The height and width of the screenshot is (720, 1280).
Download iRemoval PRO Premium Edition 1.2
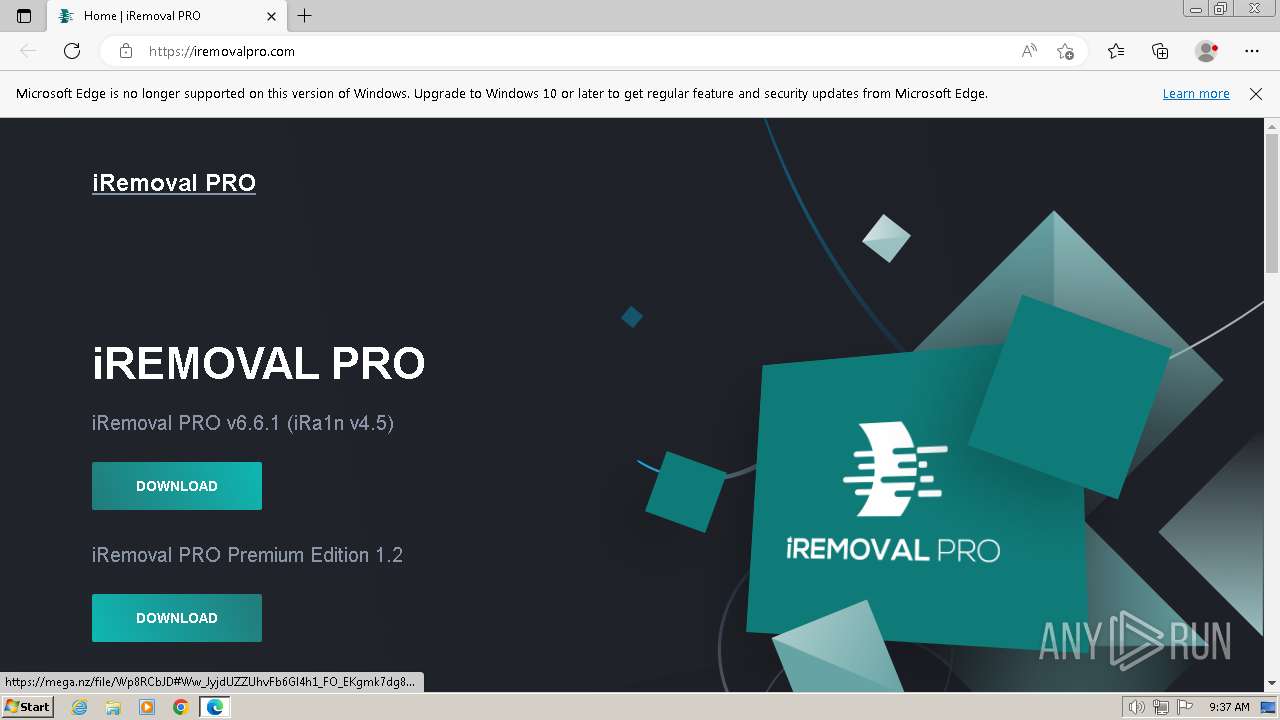[177, 618]
